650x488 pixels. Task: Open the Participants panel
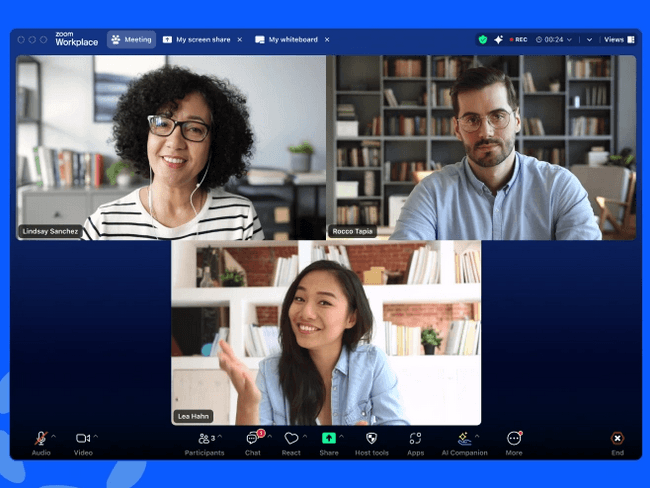(x=204, y=444)
